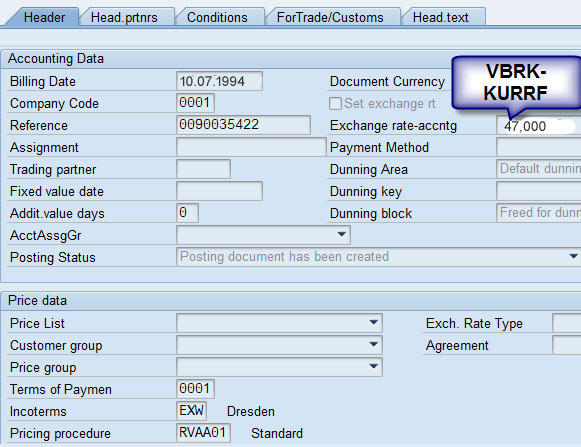Toggle the Set exchange rt checkbox
Screen dimensions: 581x447
[x=335, y=103]
